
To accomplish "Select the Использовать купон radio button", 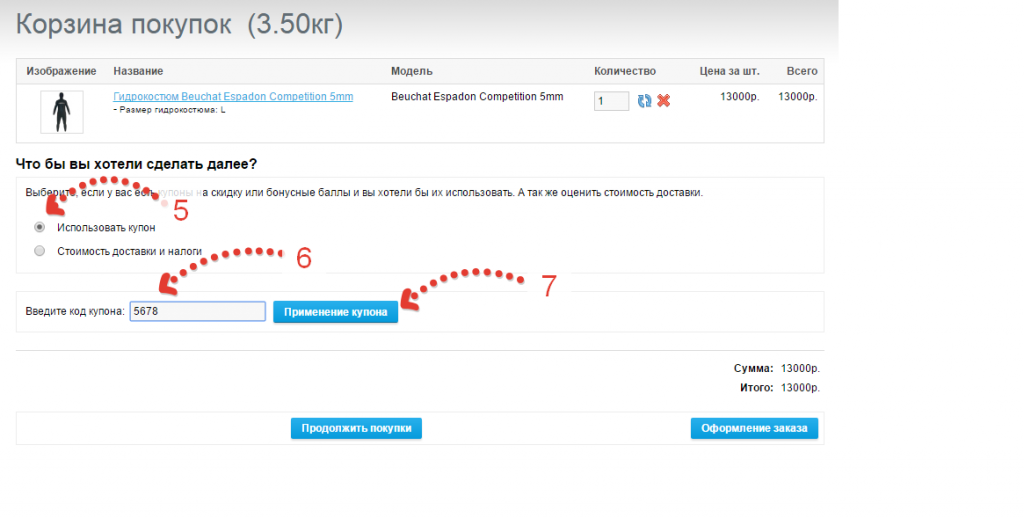I will pos(40,227).
